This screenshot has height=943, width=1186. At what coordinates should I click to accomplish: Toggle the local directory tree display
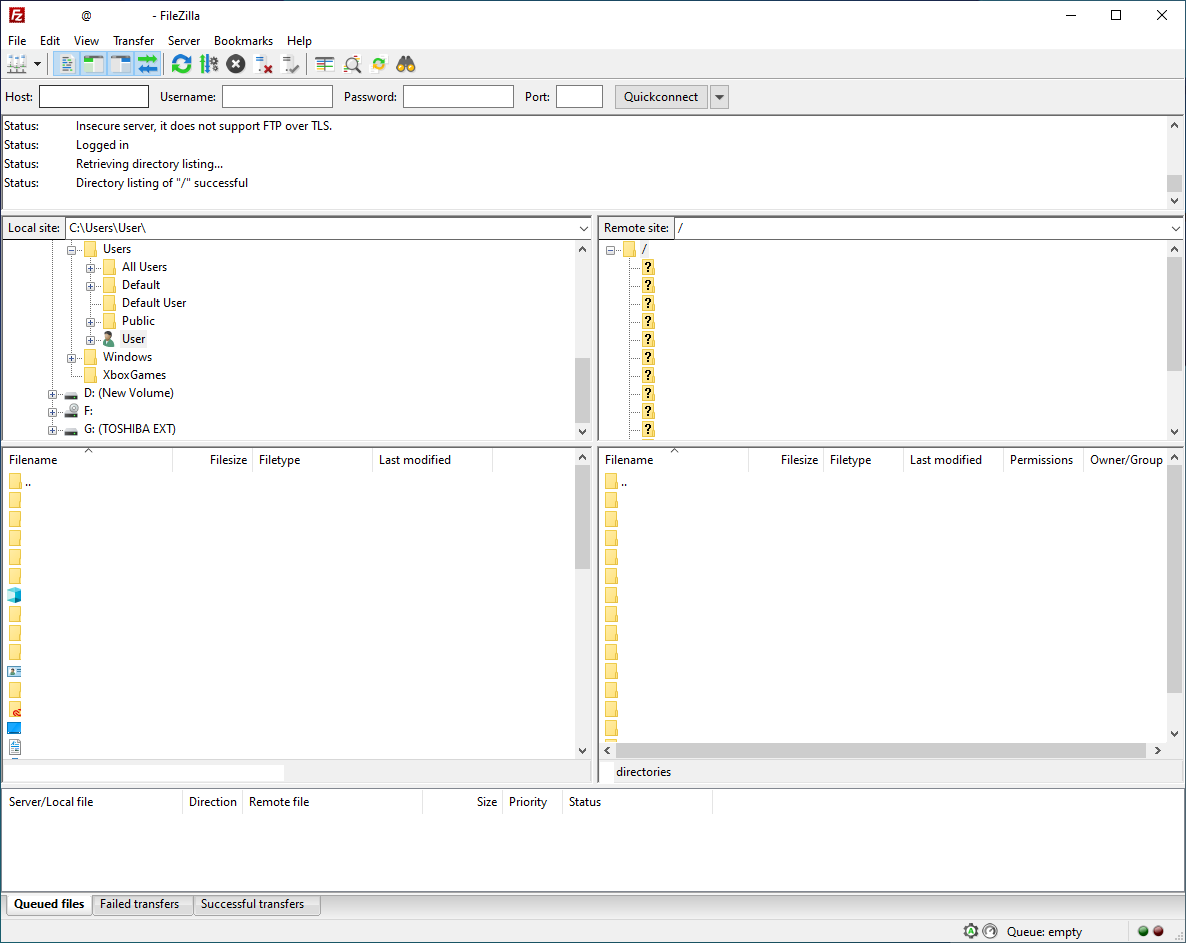click(94, 64)
